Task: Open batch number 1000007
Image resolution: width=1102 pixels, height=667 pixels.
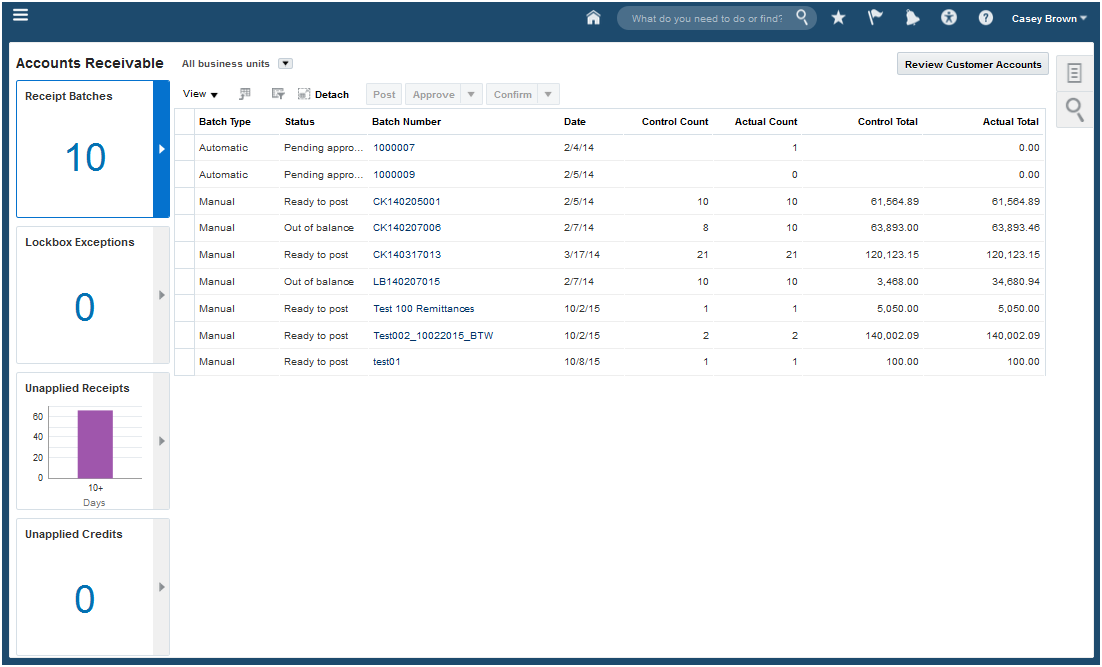Action: 394,148
